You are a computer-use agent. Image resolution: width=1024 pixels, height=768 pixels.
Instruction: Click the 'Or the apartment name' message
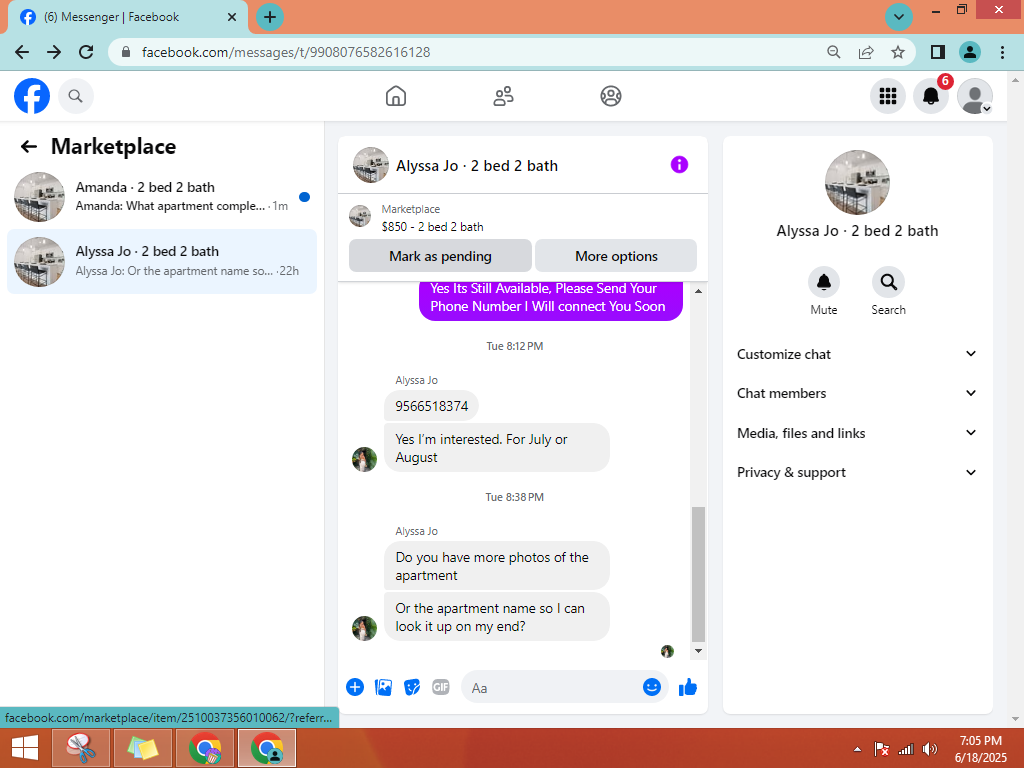(496, 617)
